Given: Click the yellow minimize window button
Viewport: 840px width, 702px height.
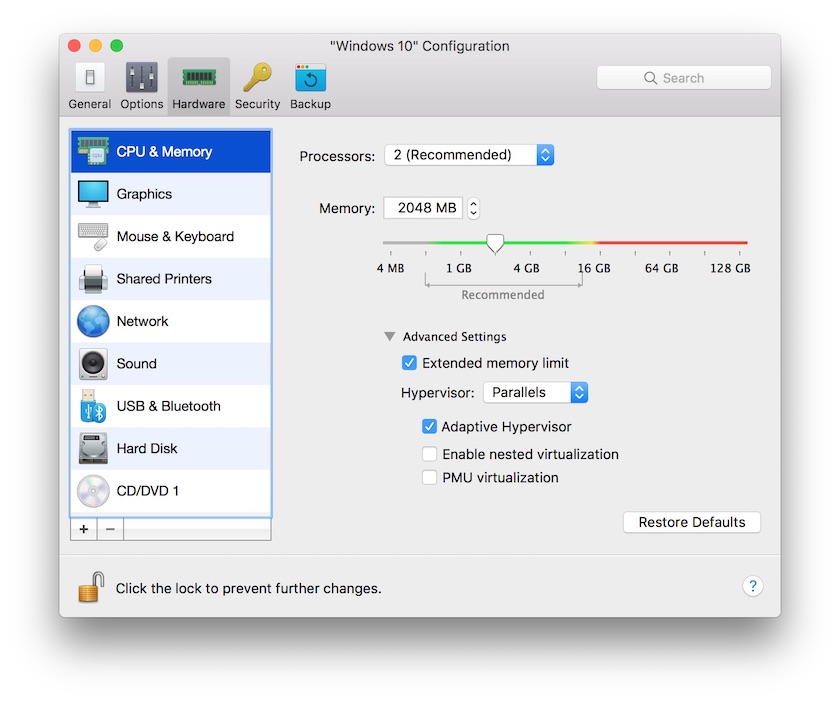Looking at the screenshot, I should coord(95,46).
